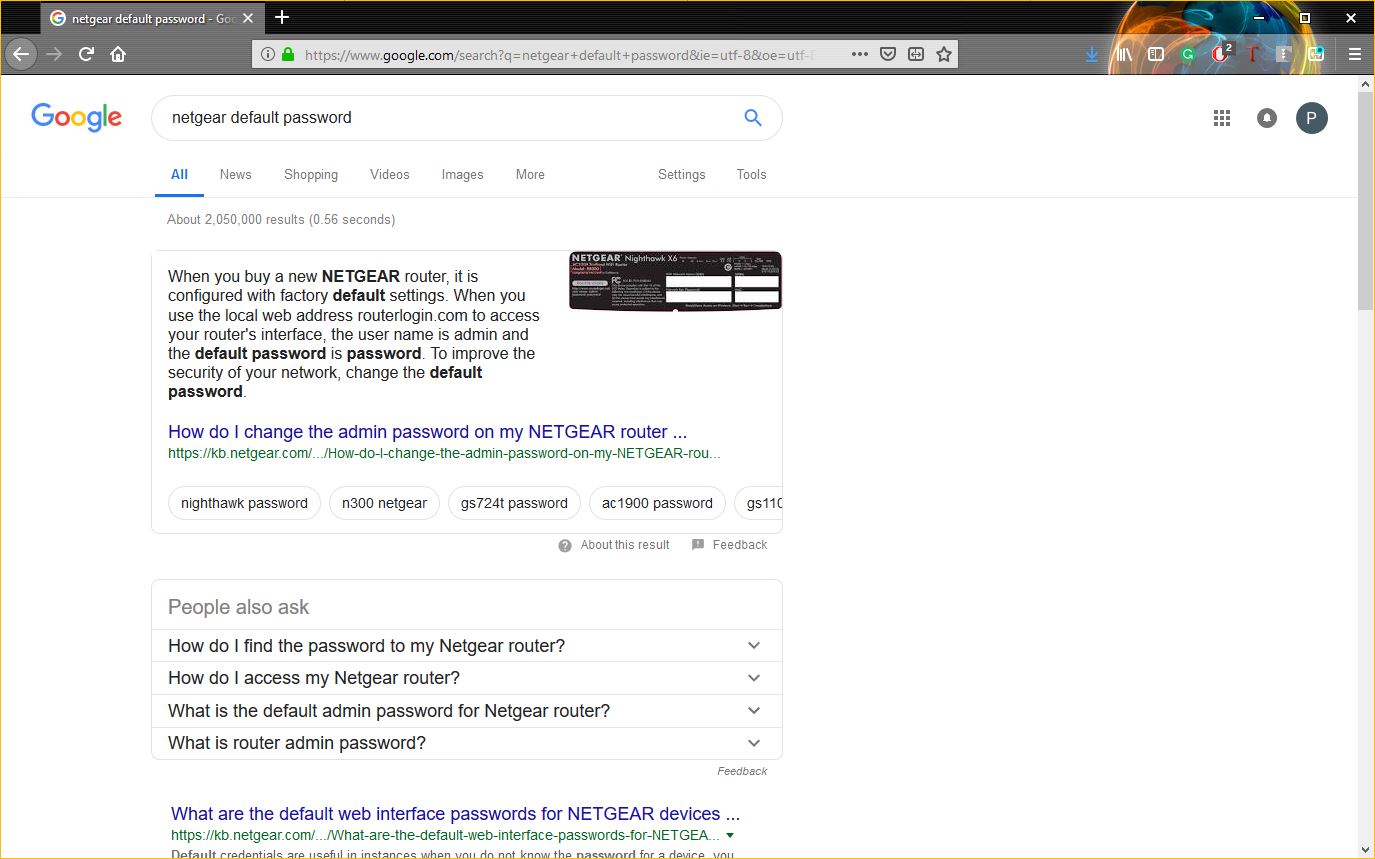Image resolution: width=1375 pixels, height=859 pixels.
Task: Select the All results tab
Action: click(179, 174)
